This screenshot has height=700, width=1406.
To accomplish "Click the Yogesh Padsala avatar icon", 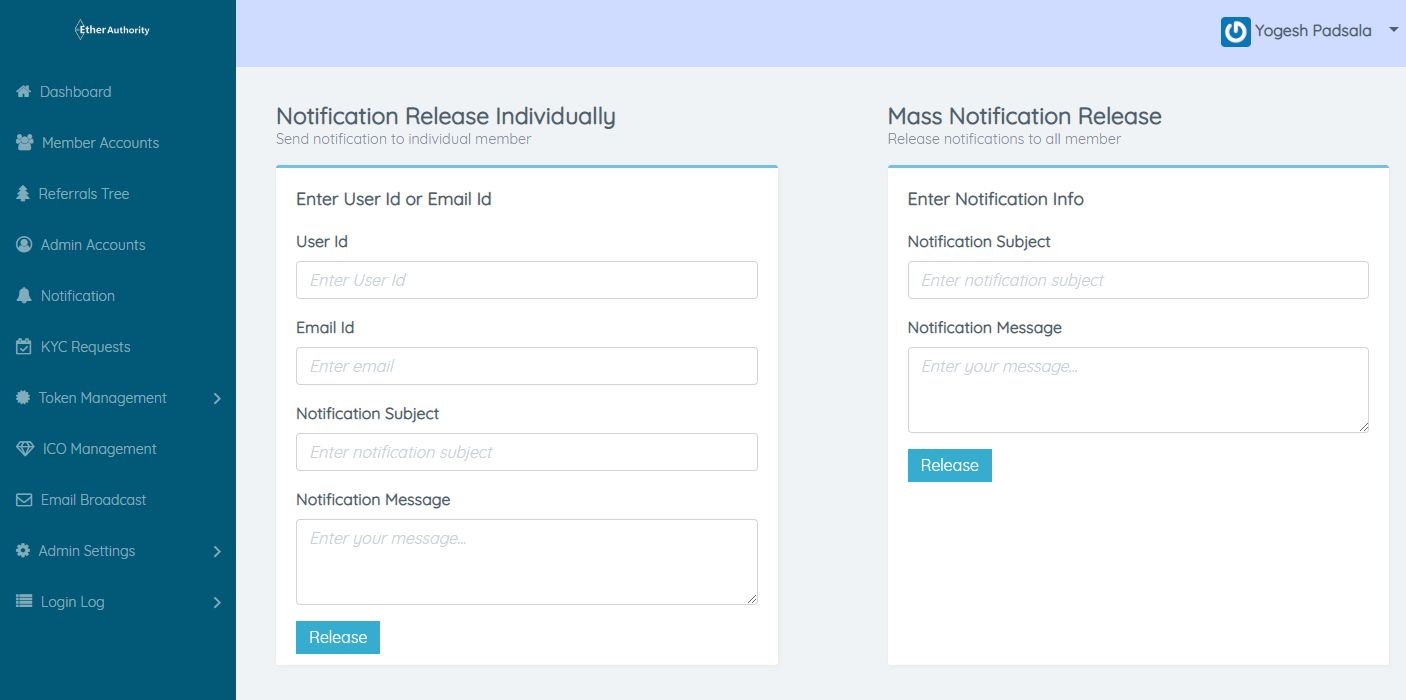I will (1236, 32).
